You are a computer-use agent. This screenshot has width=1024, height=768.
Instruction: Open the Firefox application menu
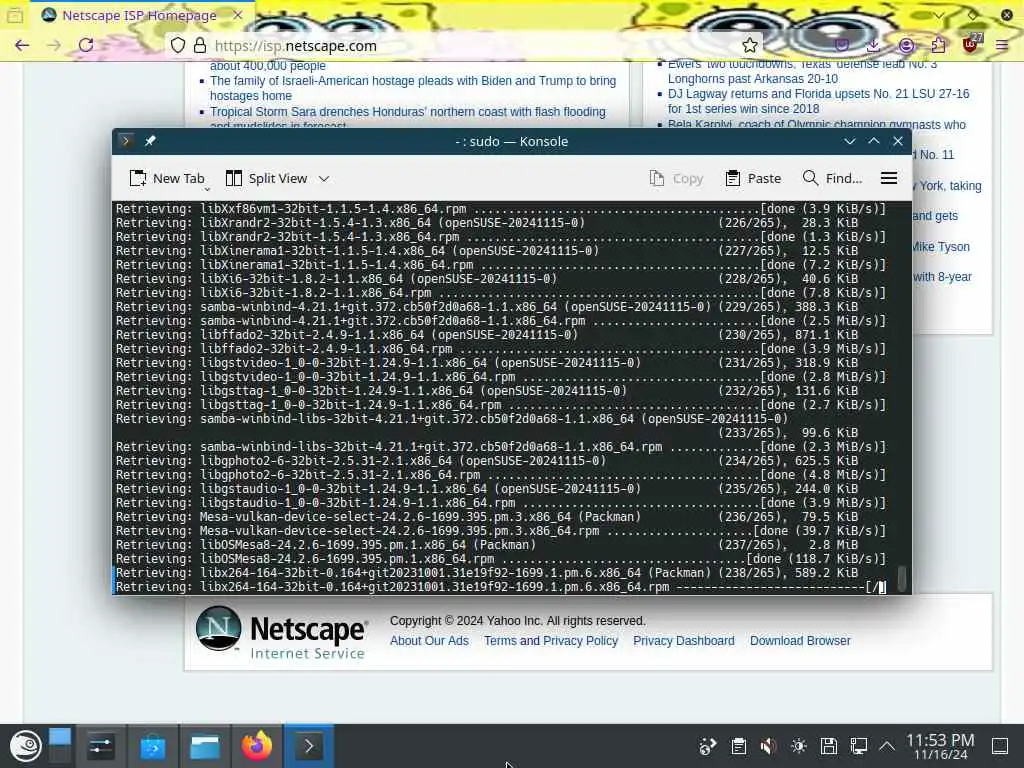point(1002,46)
